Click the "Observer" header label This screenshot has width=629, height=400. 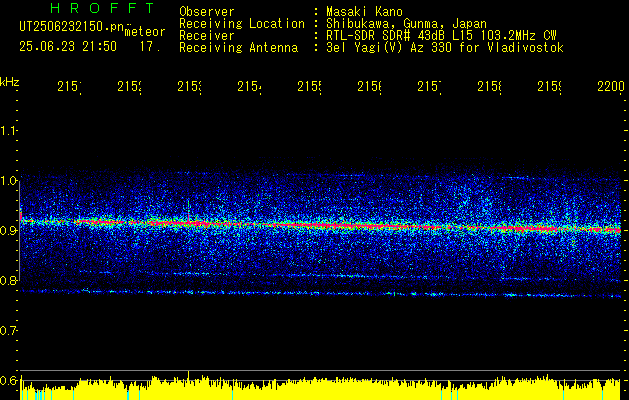[207, 12]
